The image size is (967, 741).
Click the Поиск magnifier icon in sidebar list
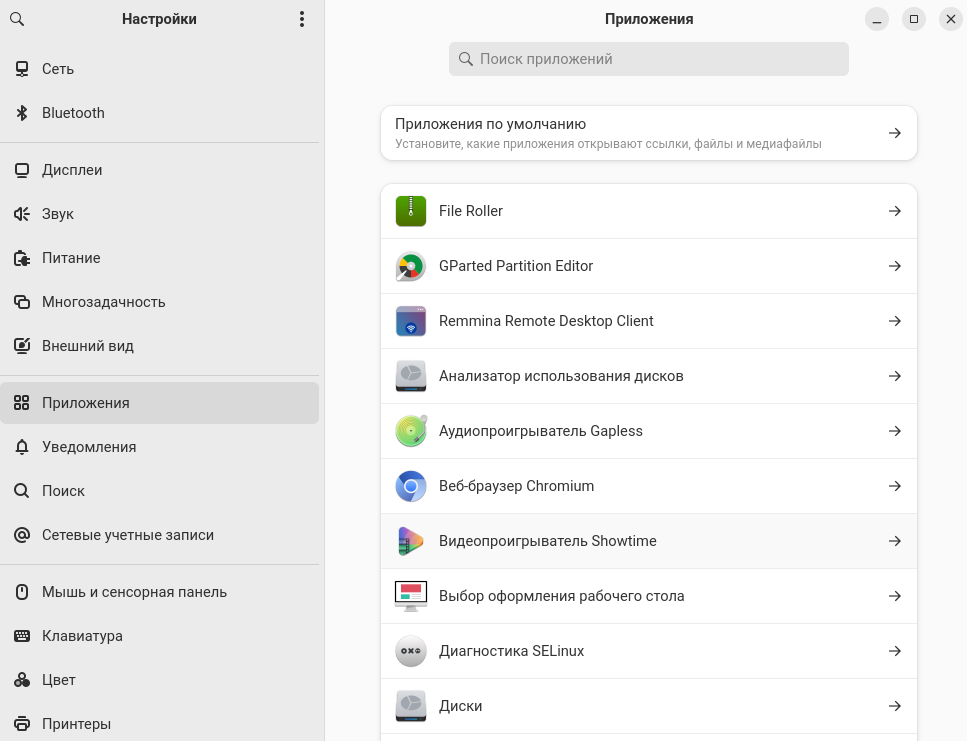pos(22,491)
